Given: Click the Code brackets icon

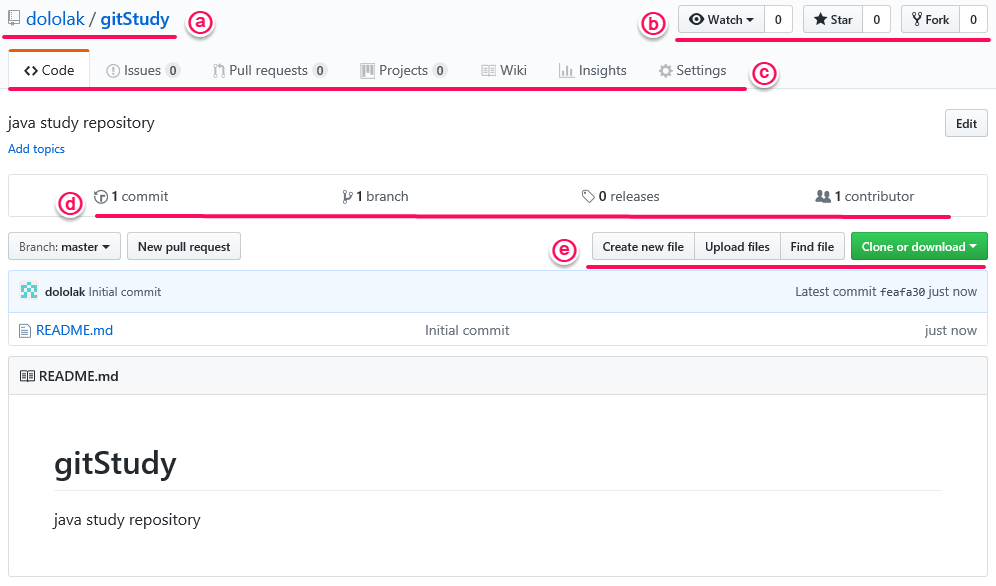Looking at the screenshot, I should [30, 71].
